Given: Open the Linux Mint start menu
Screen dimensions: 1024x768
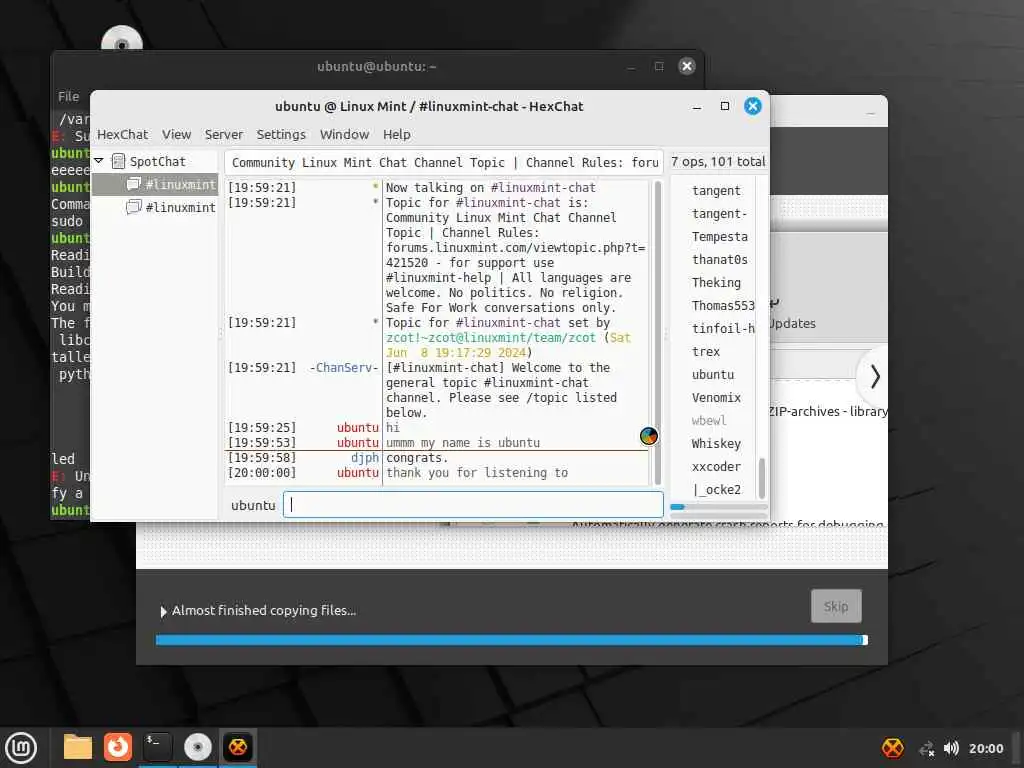Looking at the screenshot, I should pyautogui.click(x=22, y=748).
